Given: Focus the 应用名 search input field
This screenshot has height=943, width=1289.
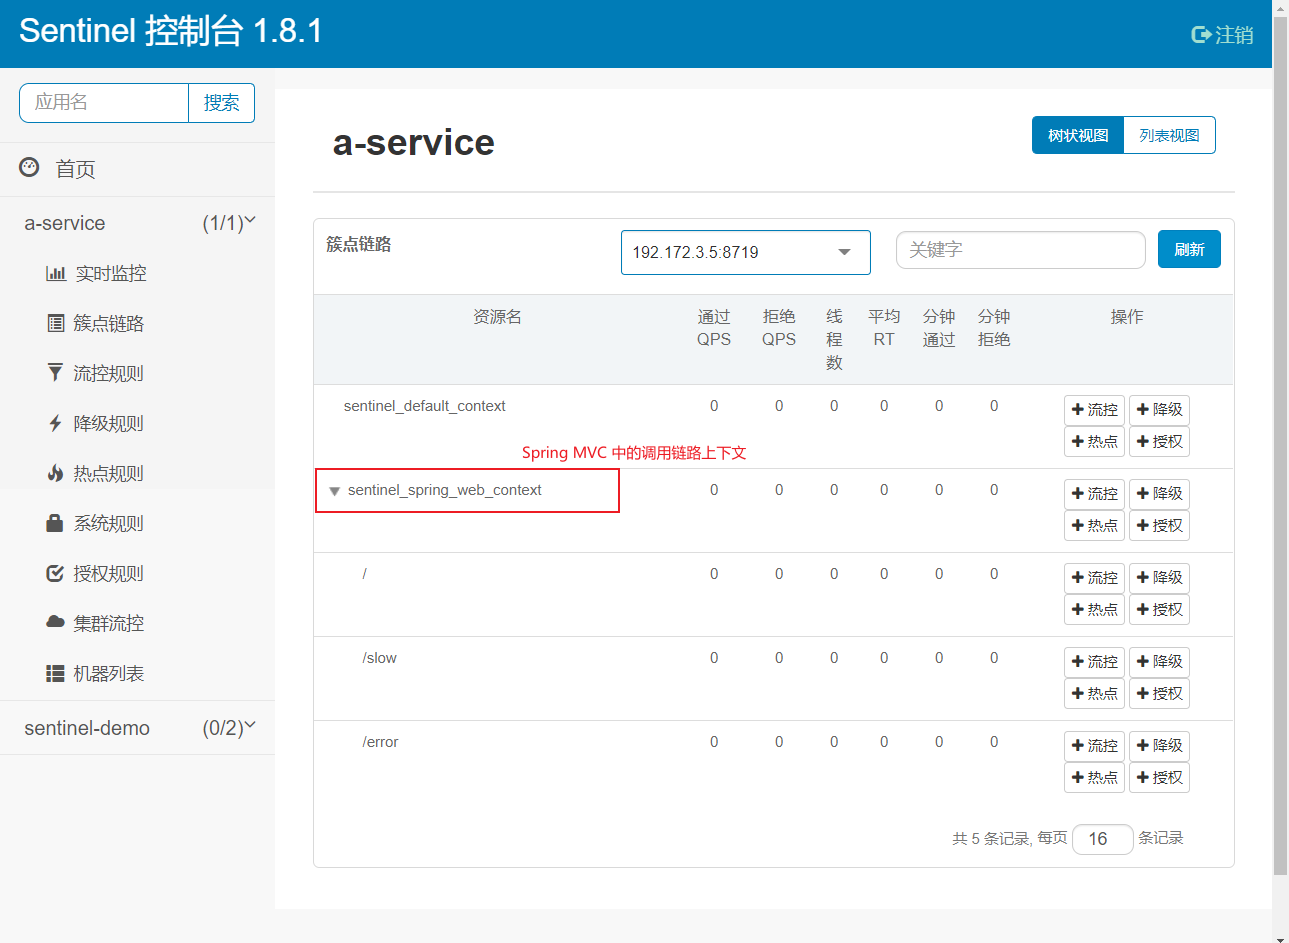Looking at the screenshot, I should tap(104, 103).
